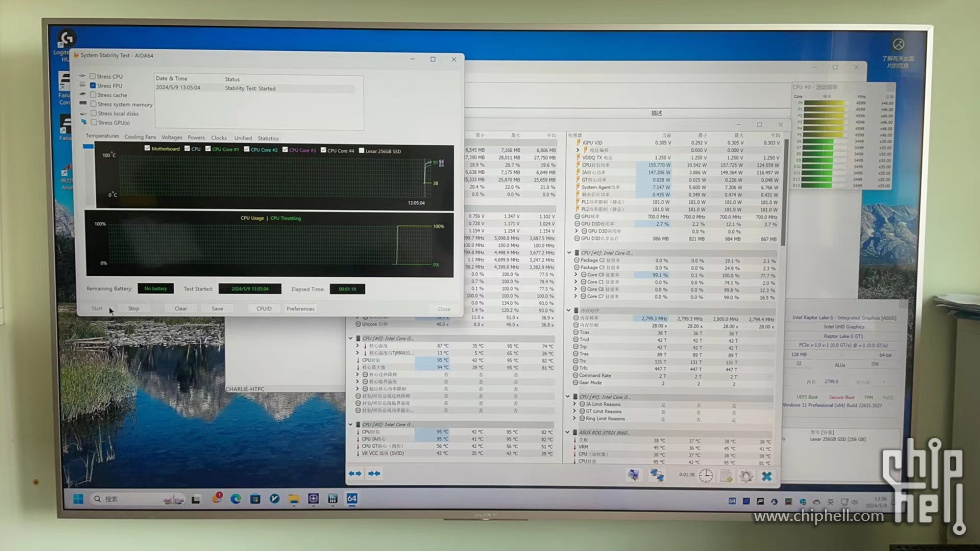Image resolution: width=980 pixels, height=551 pixels.
Task: Click the Clear button
Action: click(181, 309)
